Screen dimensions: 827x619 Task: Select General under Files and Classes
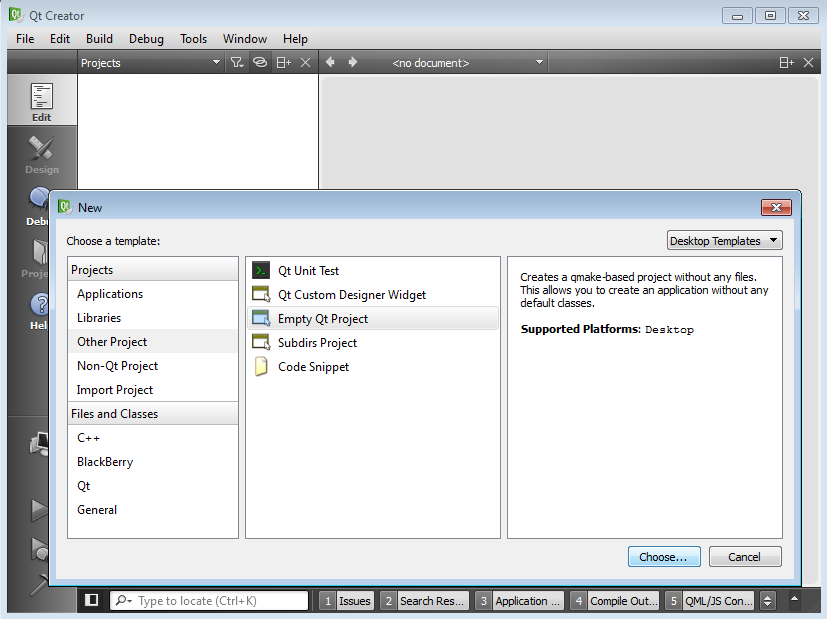point(153,510)
